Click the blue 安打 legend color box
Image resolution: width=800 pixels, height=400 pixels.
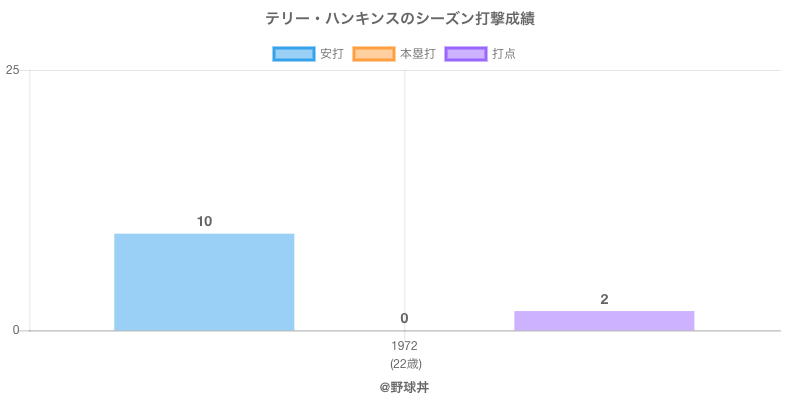[294, 54]
